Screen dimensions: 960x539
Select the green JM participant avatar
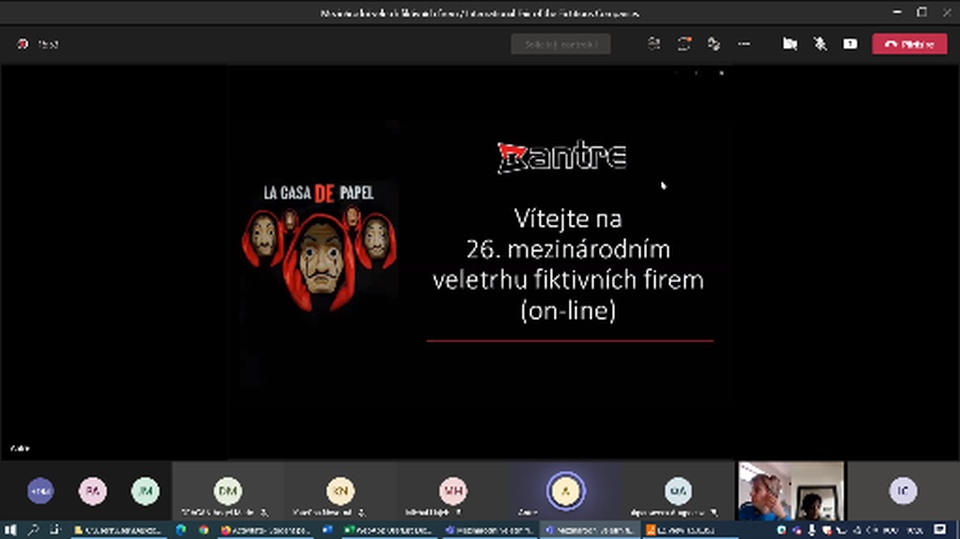tap(145, 491)
